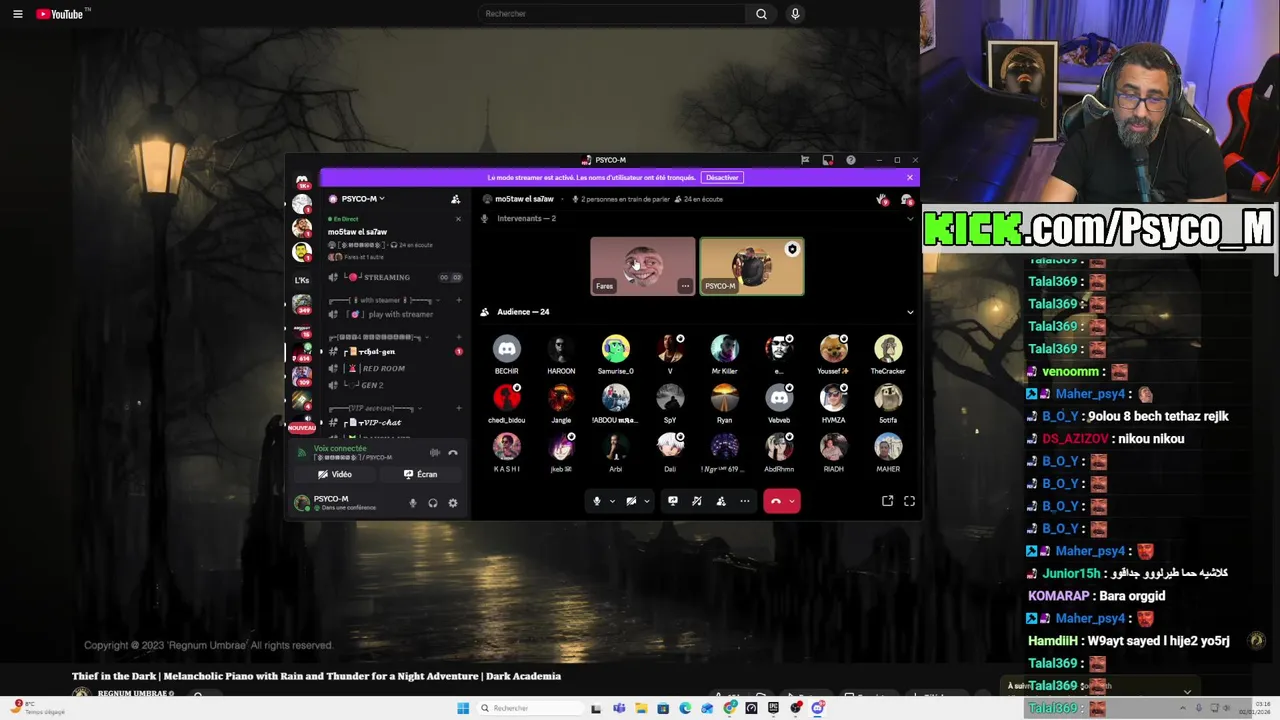Click MAHER audience avatar

point(888,447)
